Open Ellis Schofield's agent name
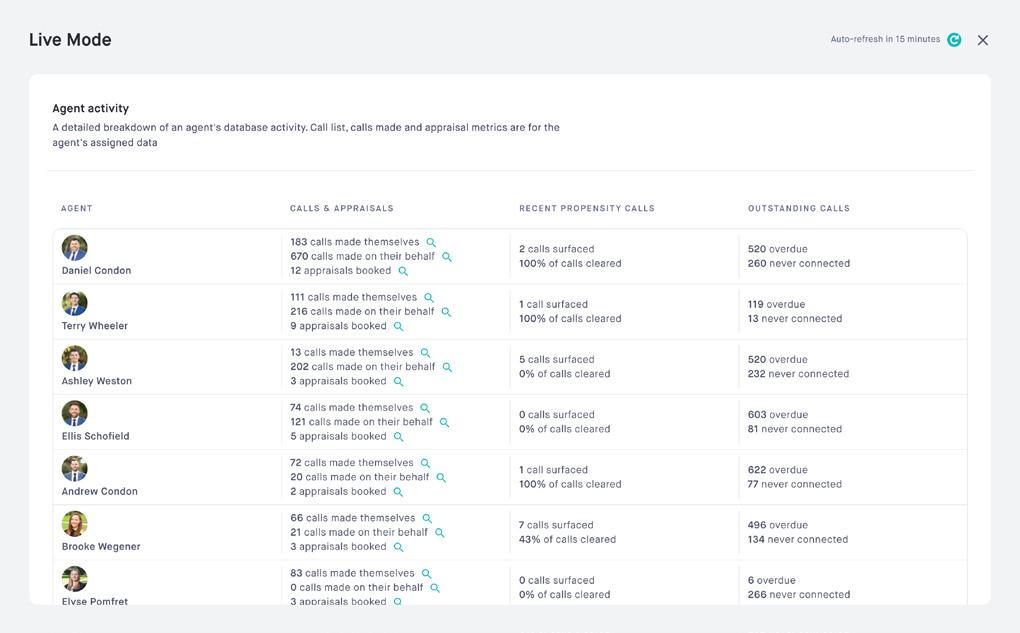 pos(95,436)
